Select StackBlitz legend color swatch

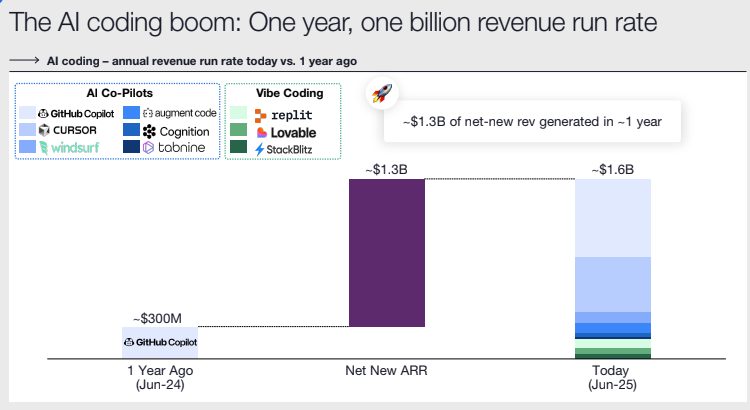click(x=238, y=146)
